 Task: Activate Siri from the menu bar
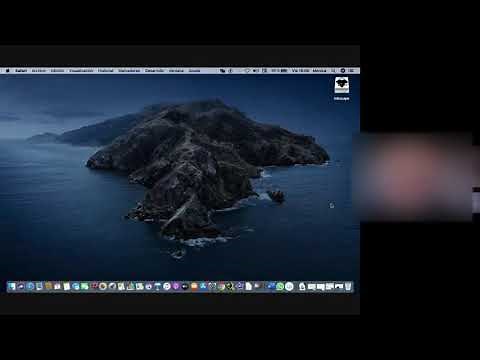coord(343,71)
